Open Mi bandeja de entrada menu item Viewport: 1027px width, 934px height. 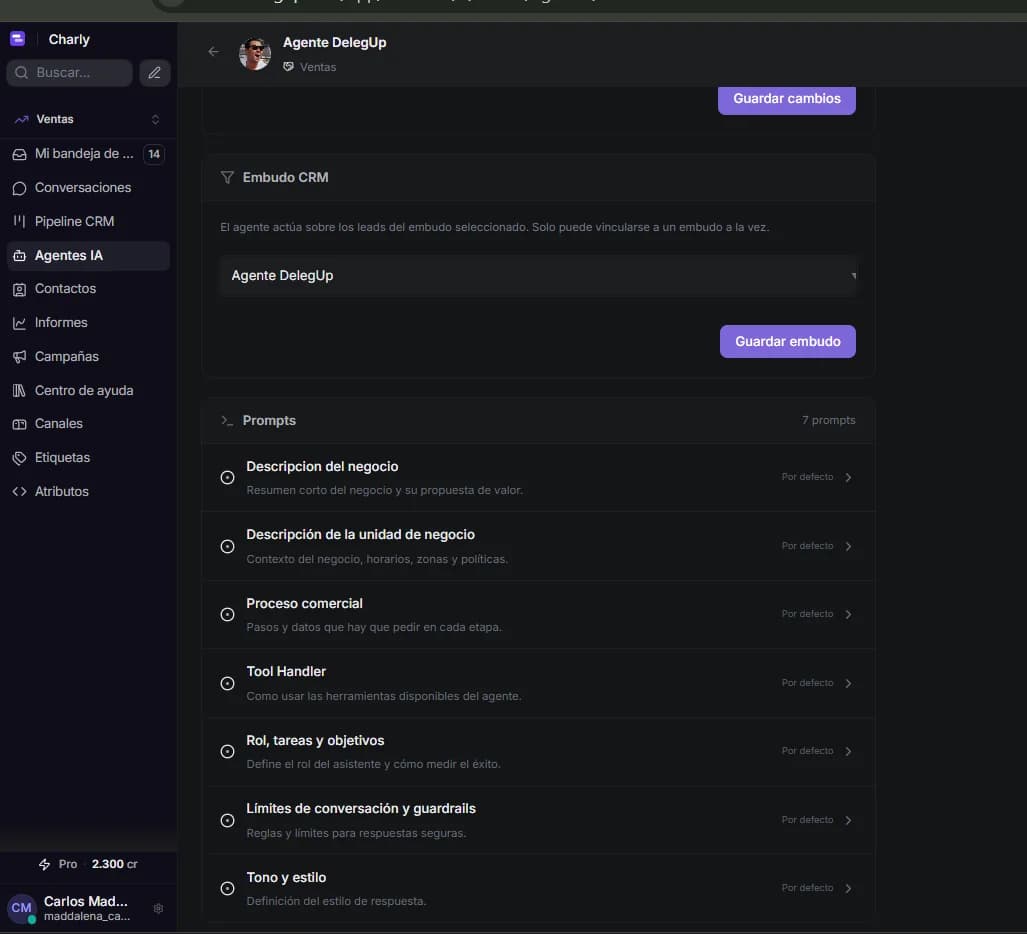(88, 154)
